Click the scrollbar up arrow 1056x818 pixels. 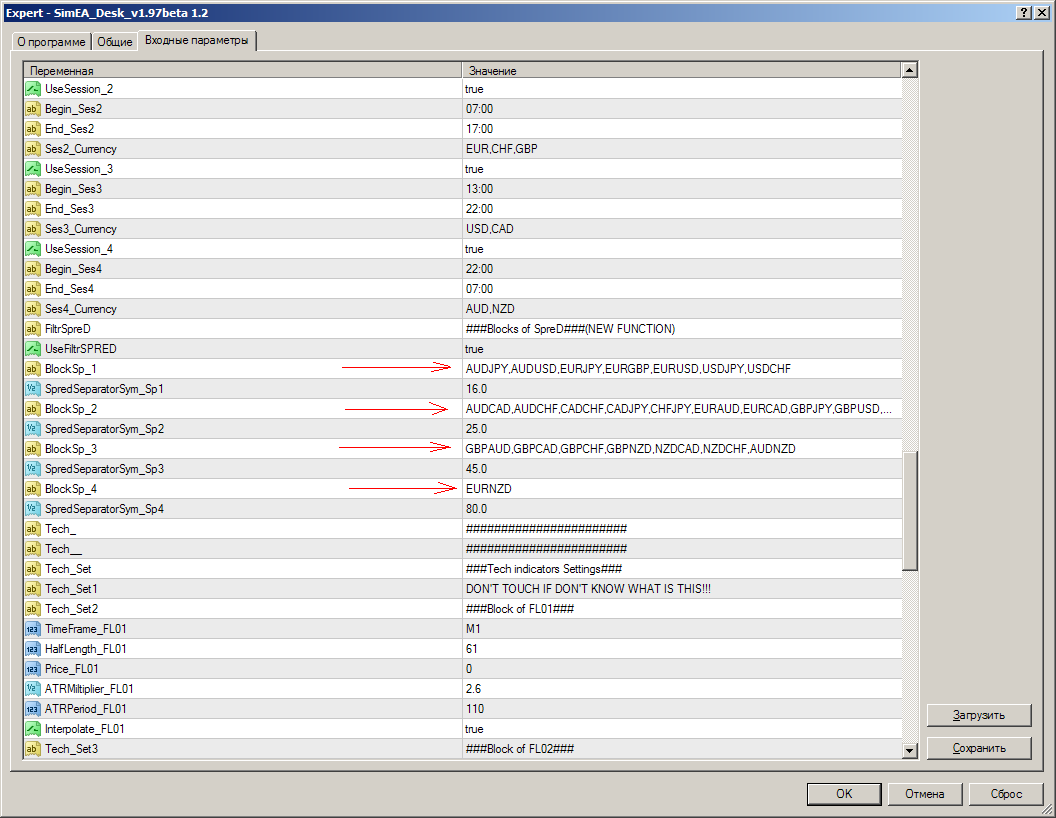910,70
